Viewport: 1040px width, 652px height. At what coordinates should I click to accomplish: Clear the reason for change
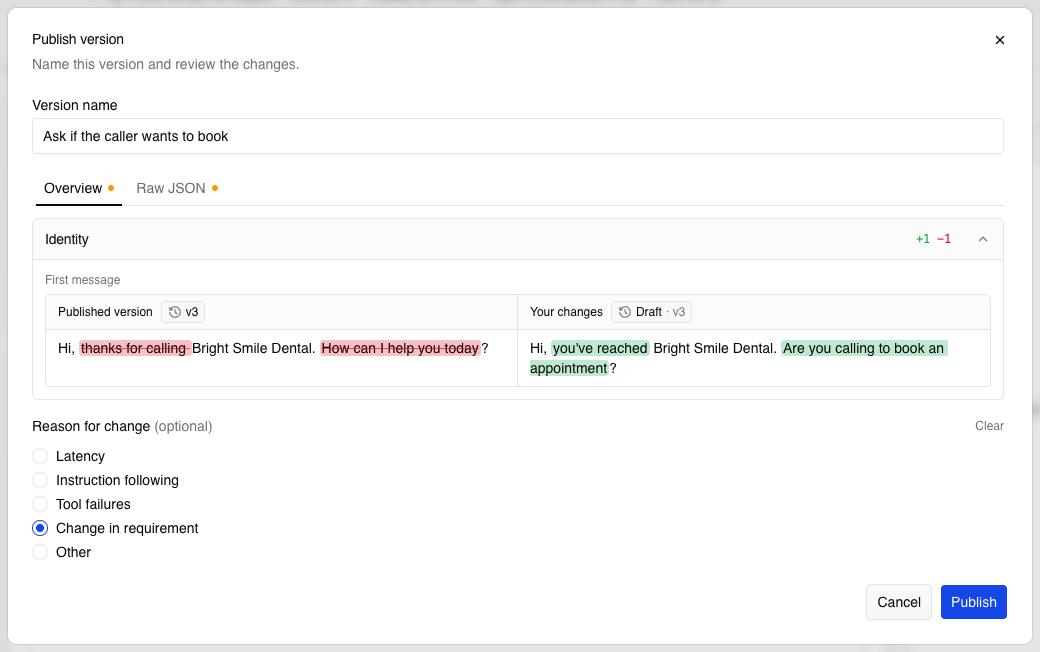(x=989, y=426)
